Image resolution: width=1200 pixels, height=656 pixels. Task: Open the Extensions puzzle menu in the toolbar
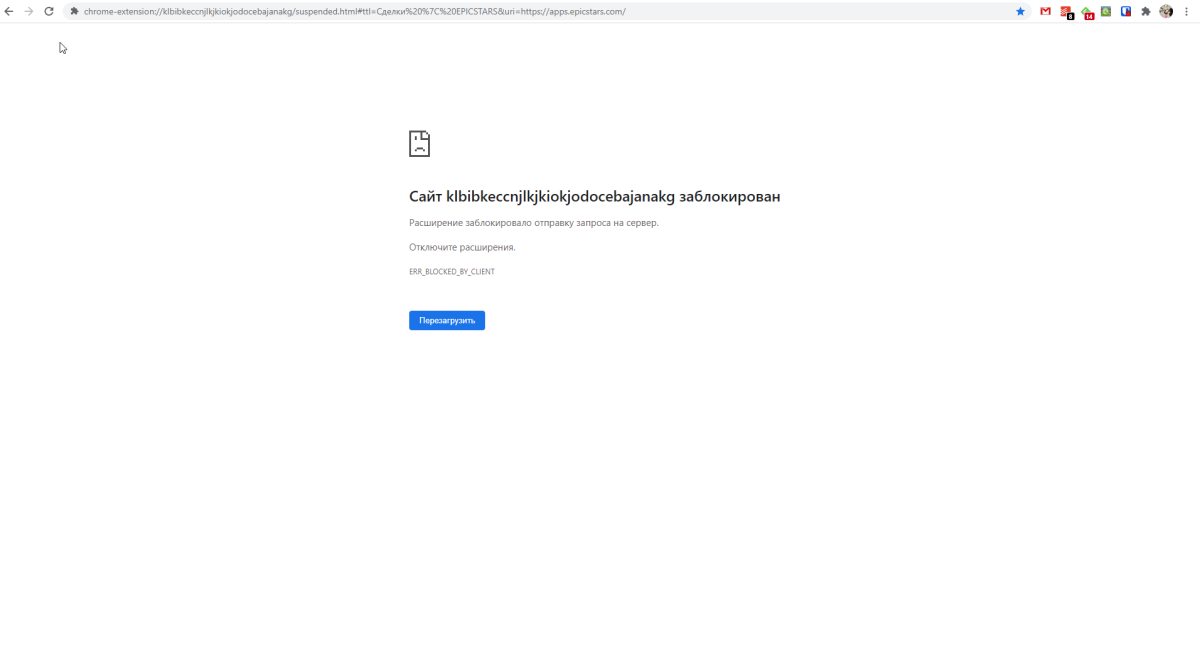1146,11
